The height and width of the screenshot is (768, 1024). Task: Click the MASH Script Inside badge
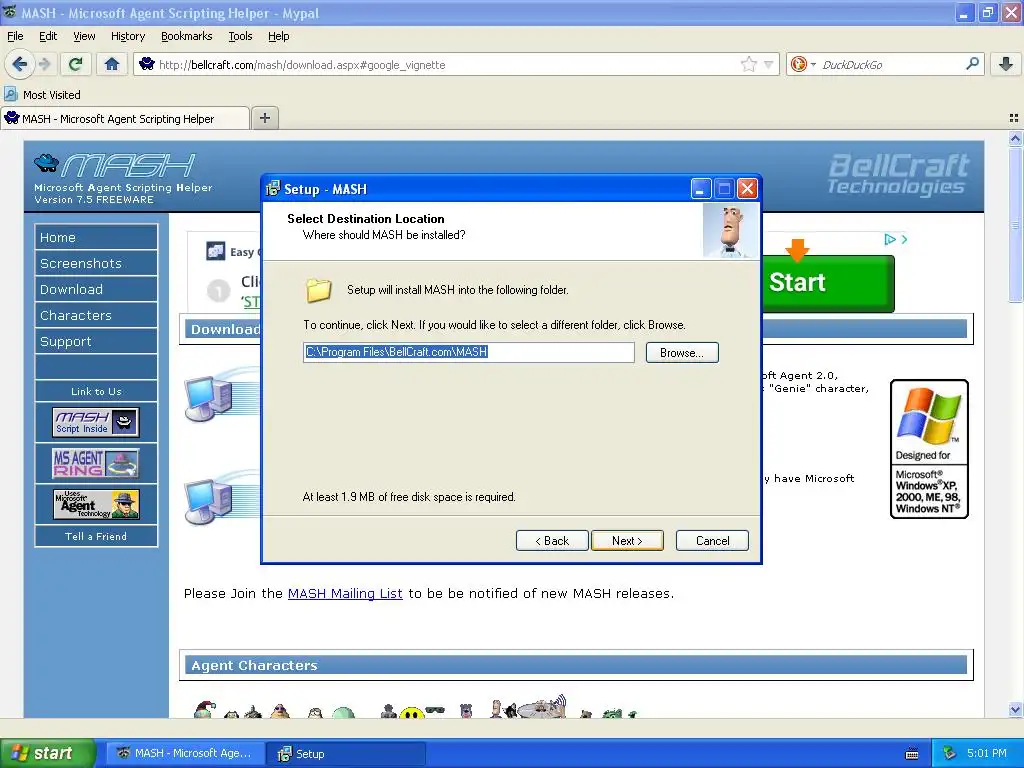click(95, 422)
